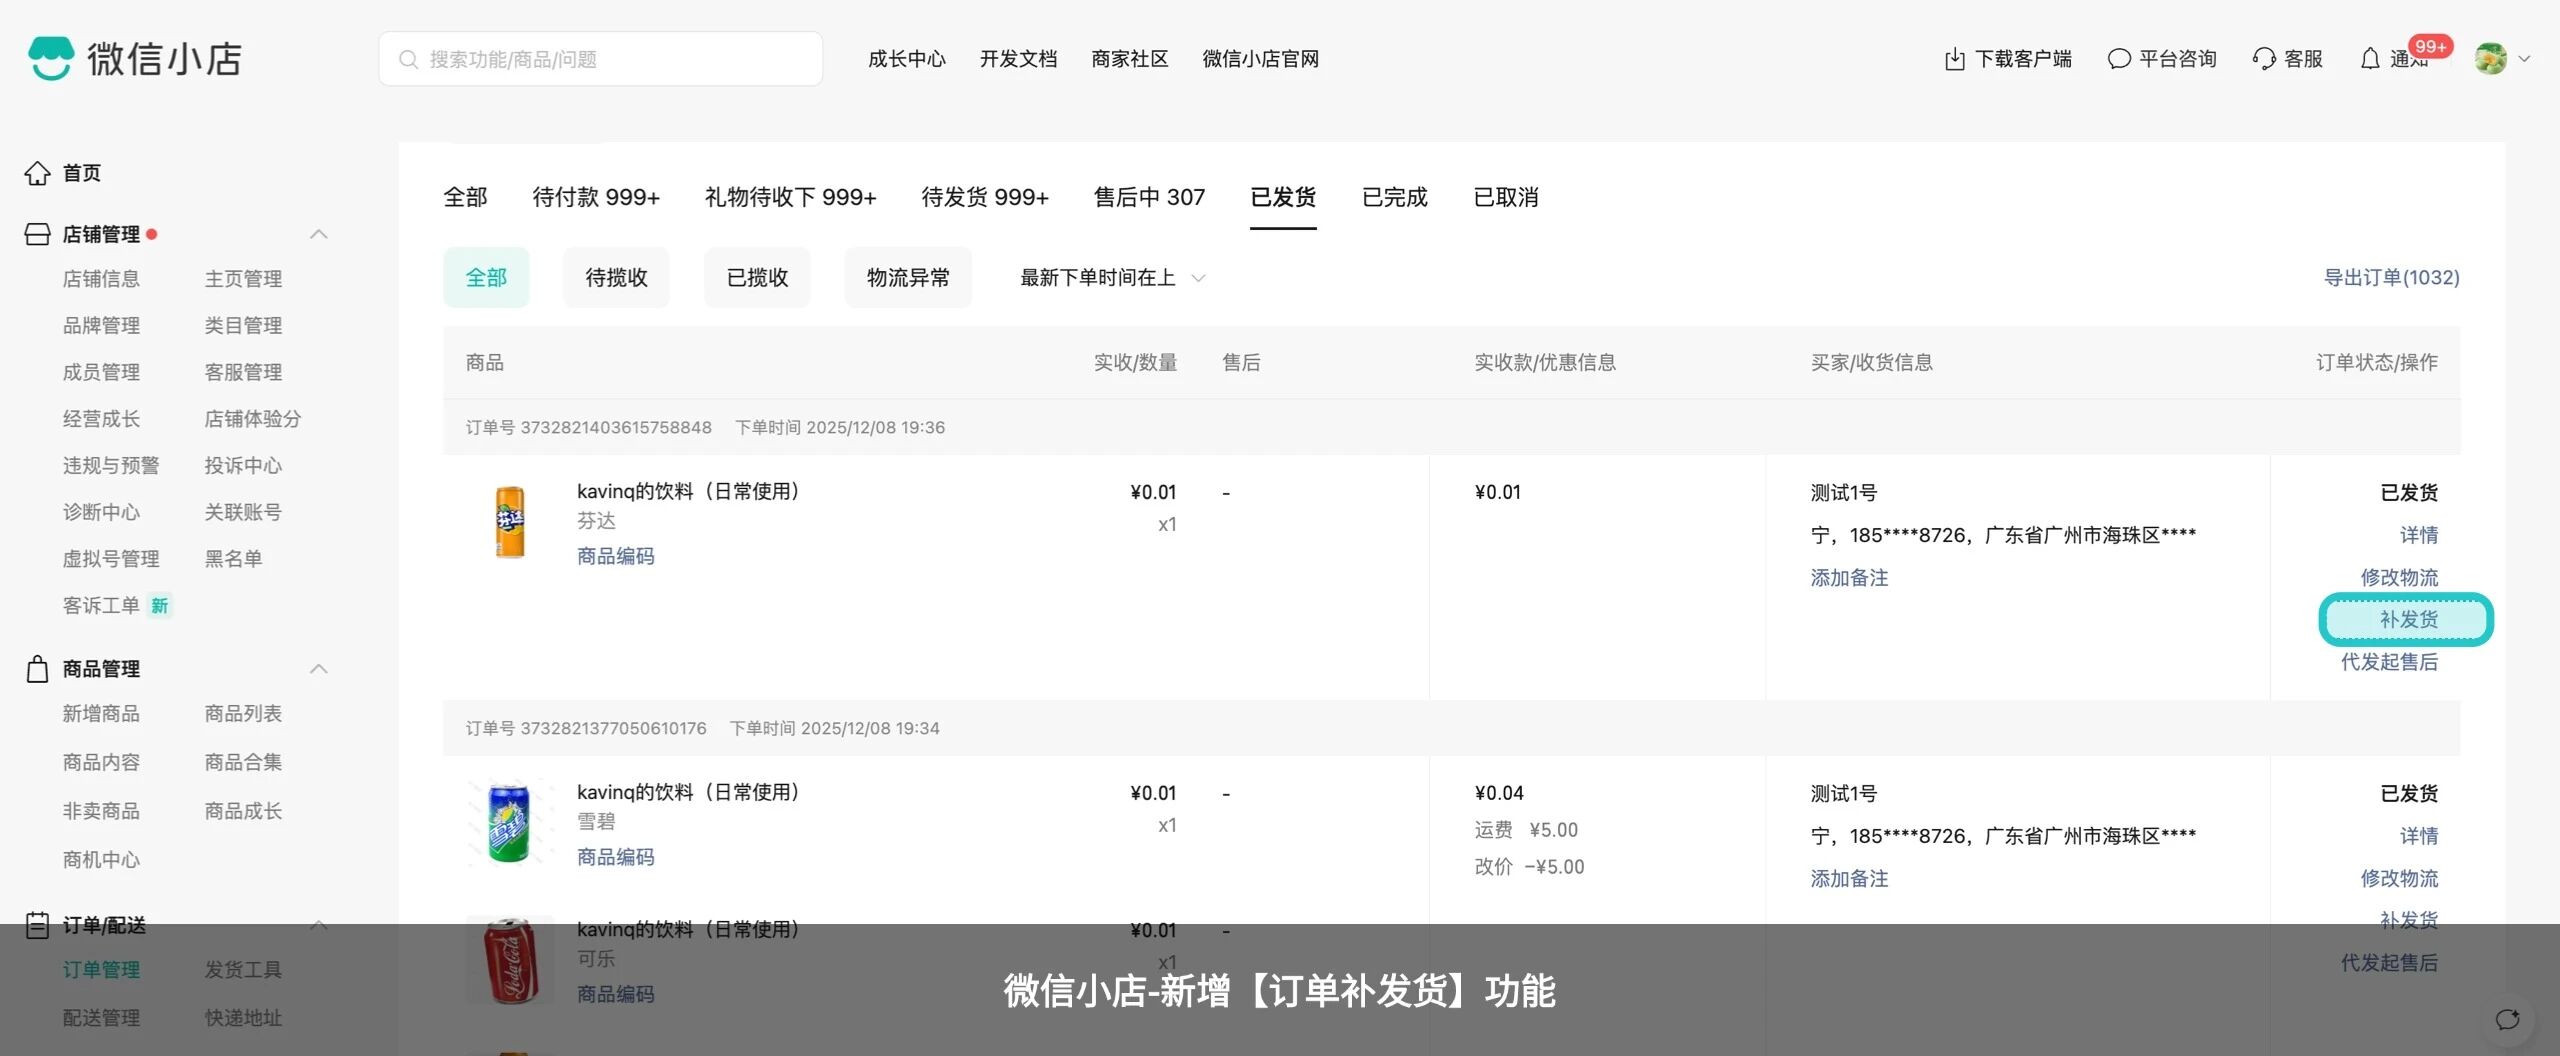The height and width of the screenshot is (1056, 2560).
Task: Filter orders by 待揽收
Action: point(616,277)
